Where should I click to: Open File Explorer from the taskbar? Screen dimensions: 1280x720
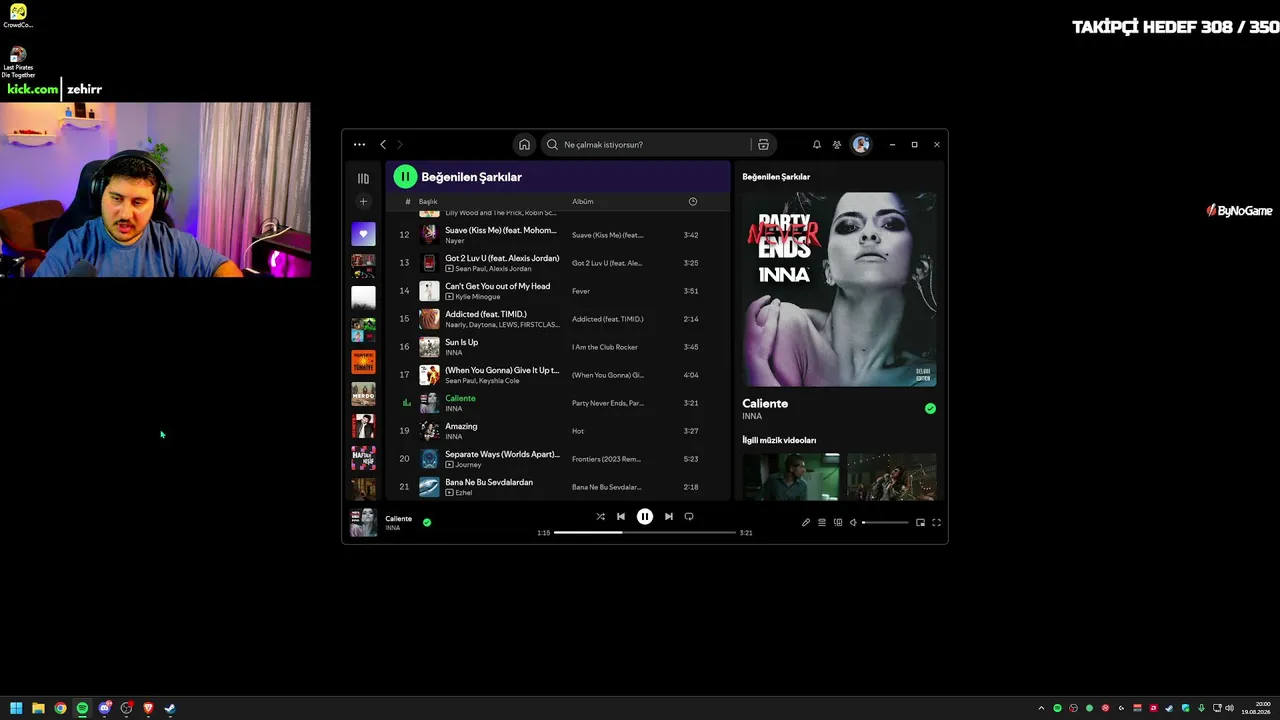click(38, 709)
